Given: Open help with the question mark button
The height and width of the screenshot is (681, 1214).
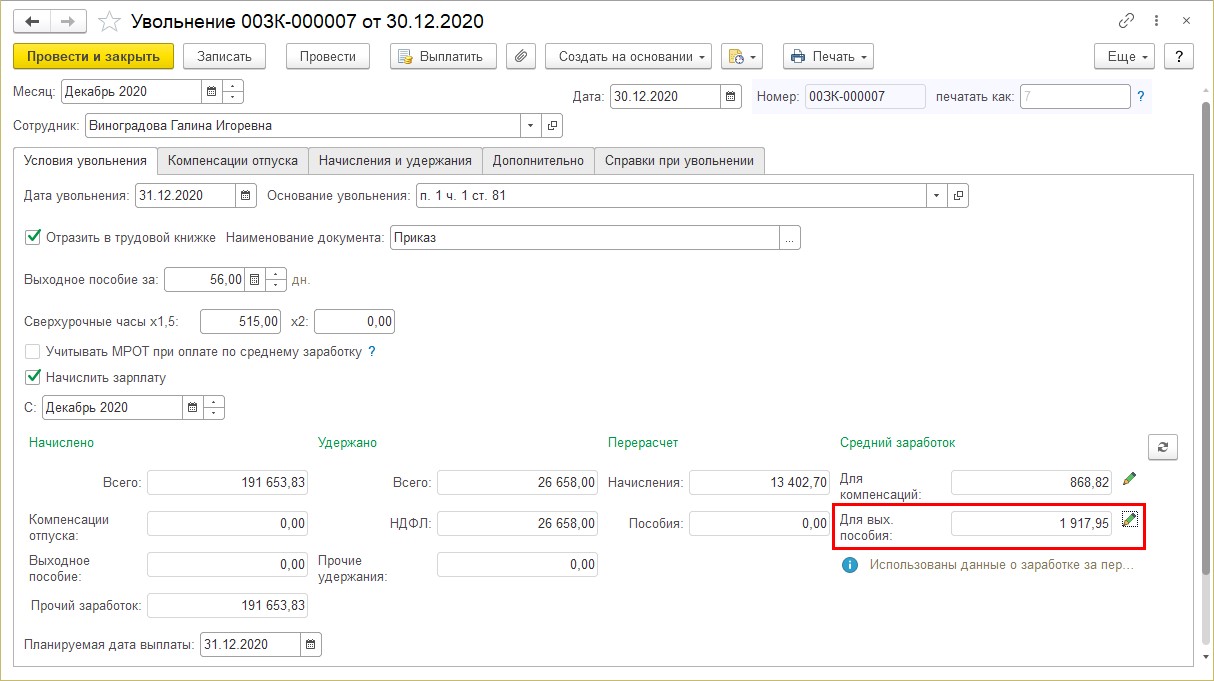Looking at the screenshot, I should coord(1180,57).
